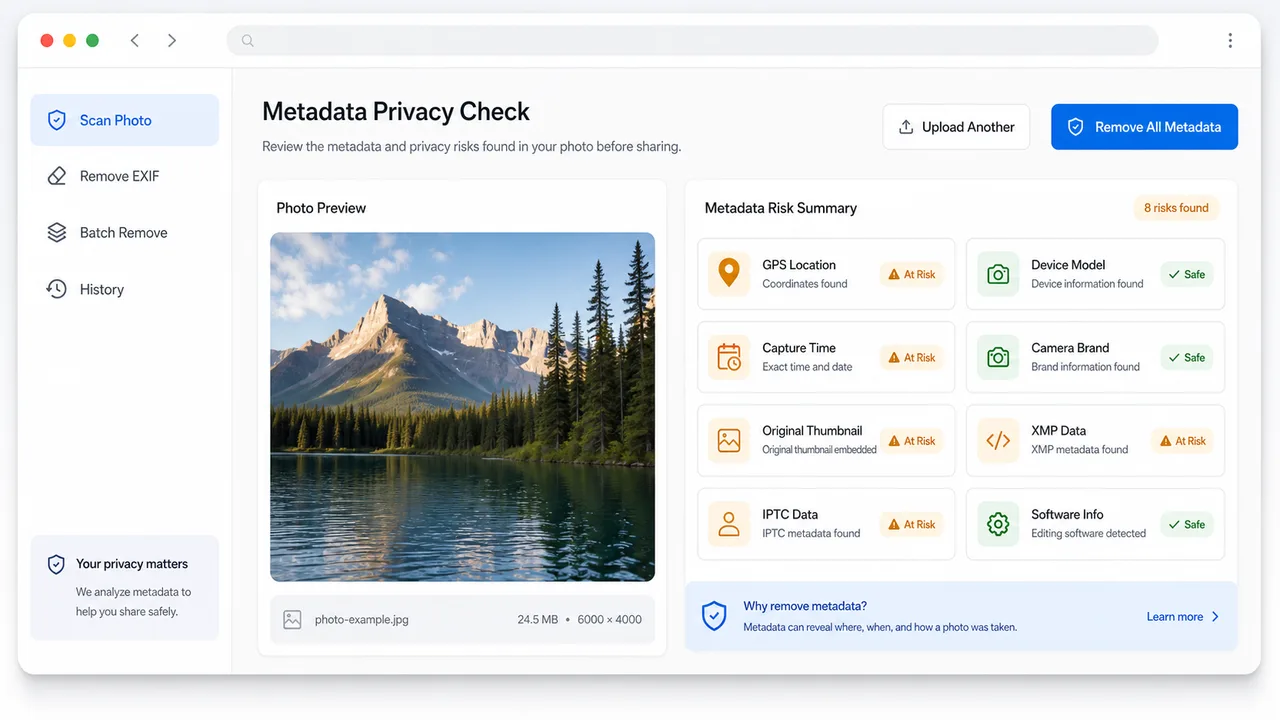1280x720 pixels.
Task: Open the three-dot browser menu
Action: point(1230,41)
